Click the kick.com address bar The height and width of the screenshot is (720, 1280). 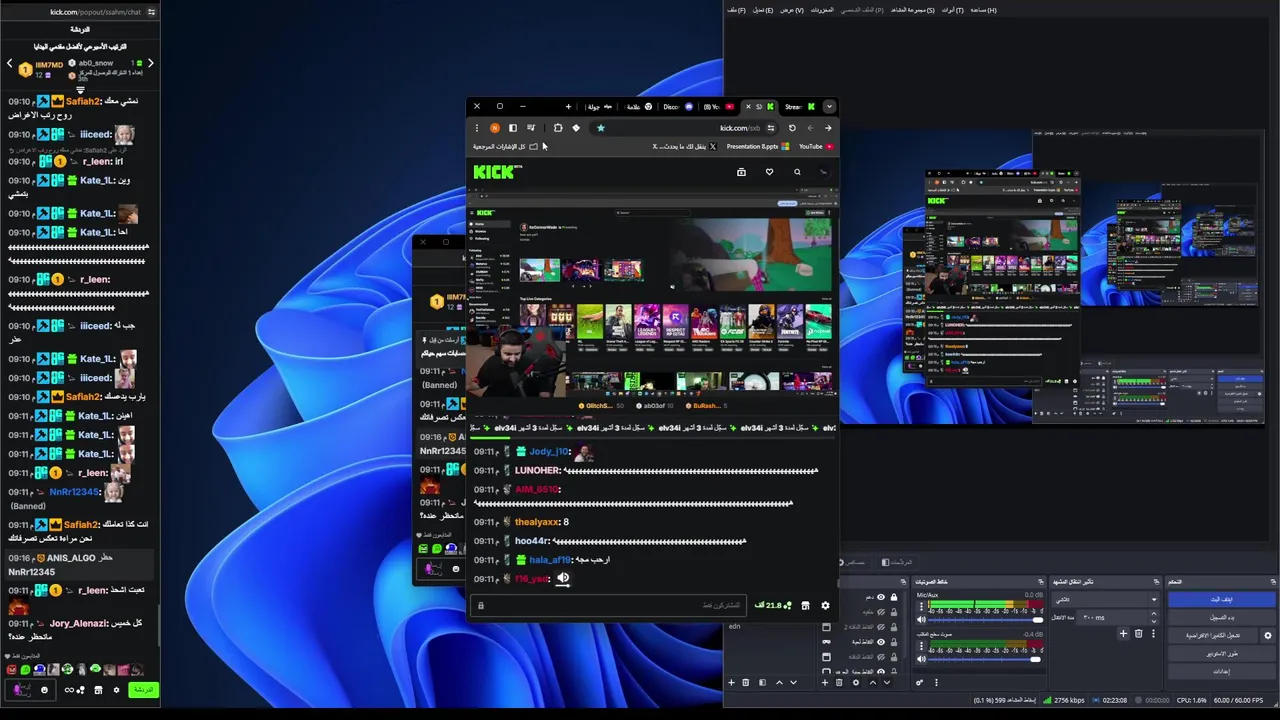(685, 128)
